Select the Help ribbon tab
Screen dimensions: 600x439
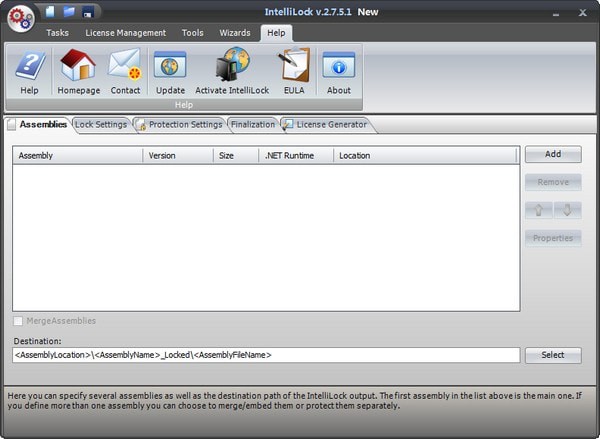(x=276, y=33)
